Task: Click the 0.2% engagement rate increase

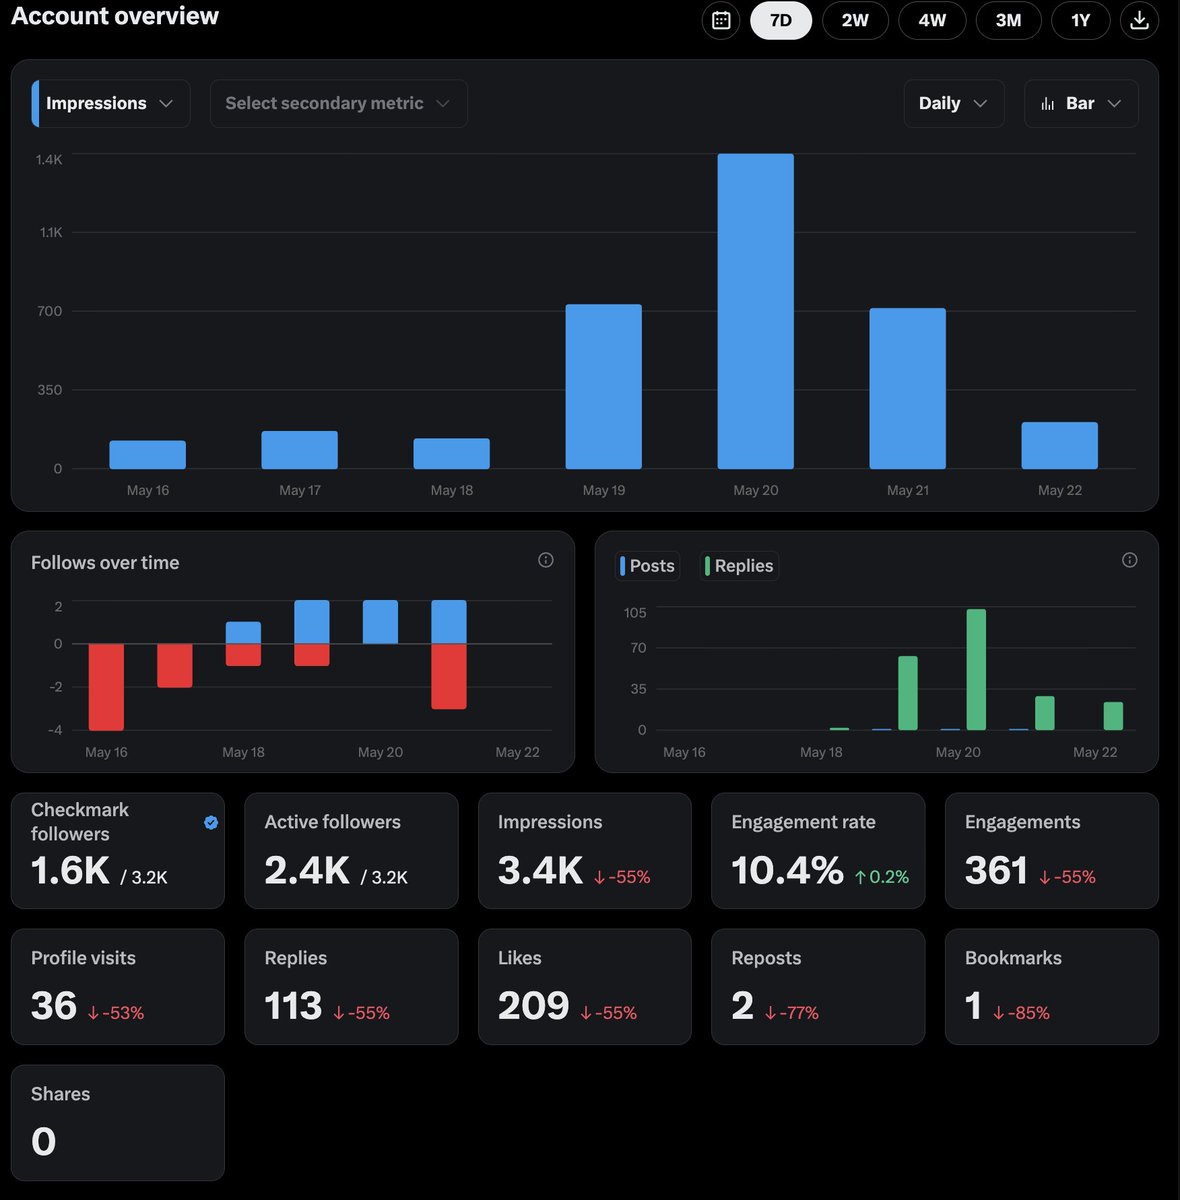Action: click(x=882, y=877)
